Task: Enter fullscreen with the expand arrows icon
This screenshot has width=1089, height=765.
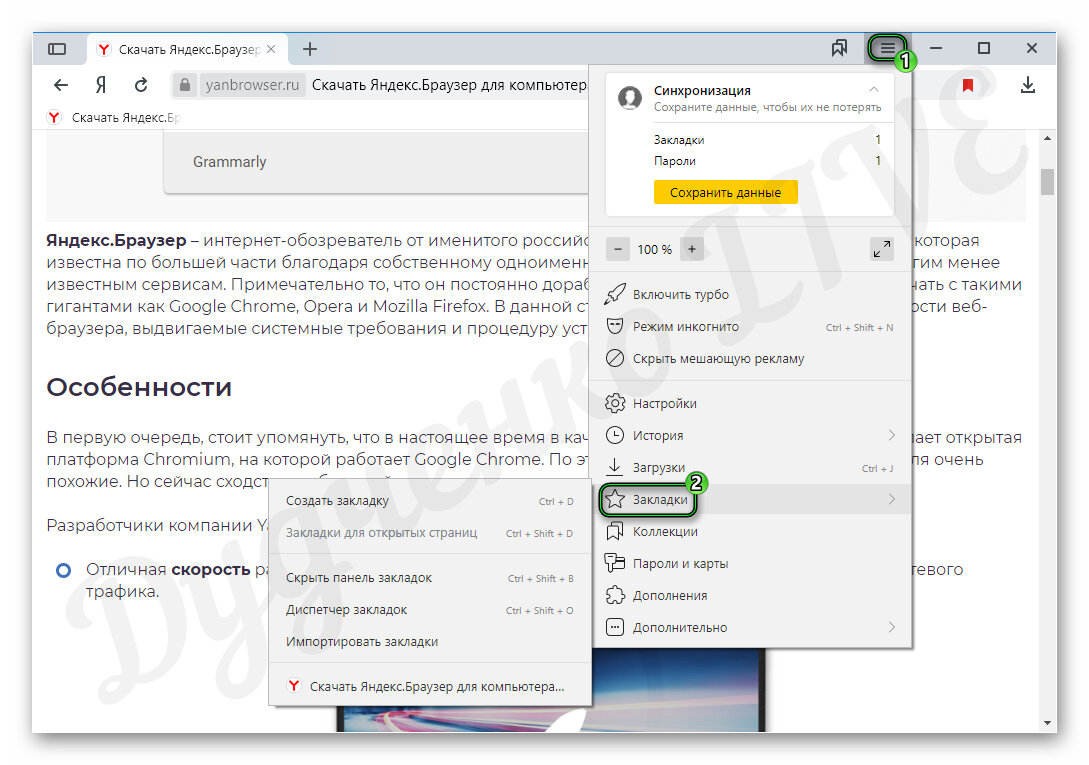Action: [x=881, y=249]
